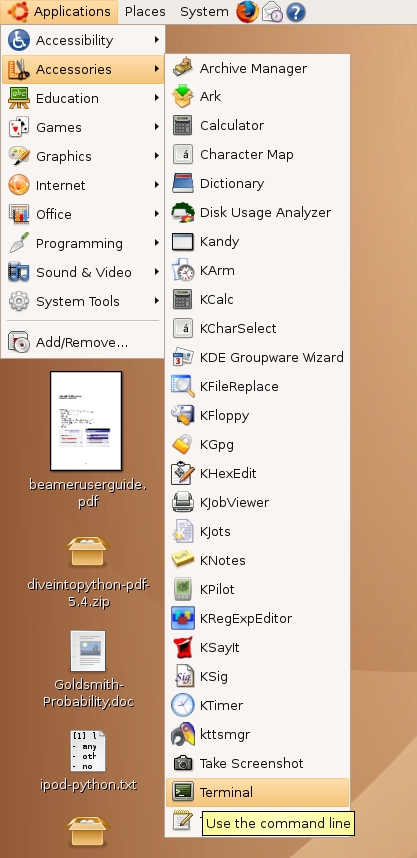Expand the Games submenu
The image size is (417, 858).
[83, 127]
